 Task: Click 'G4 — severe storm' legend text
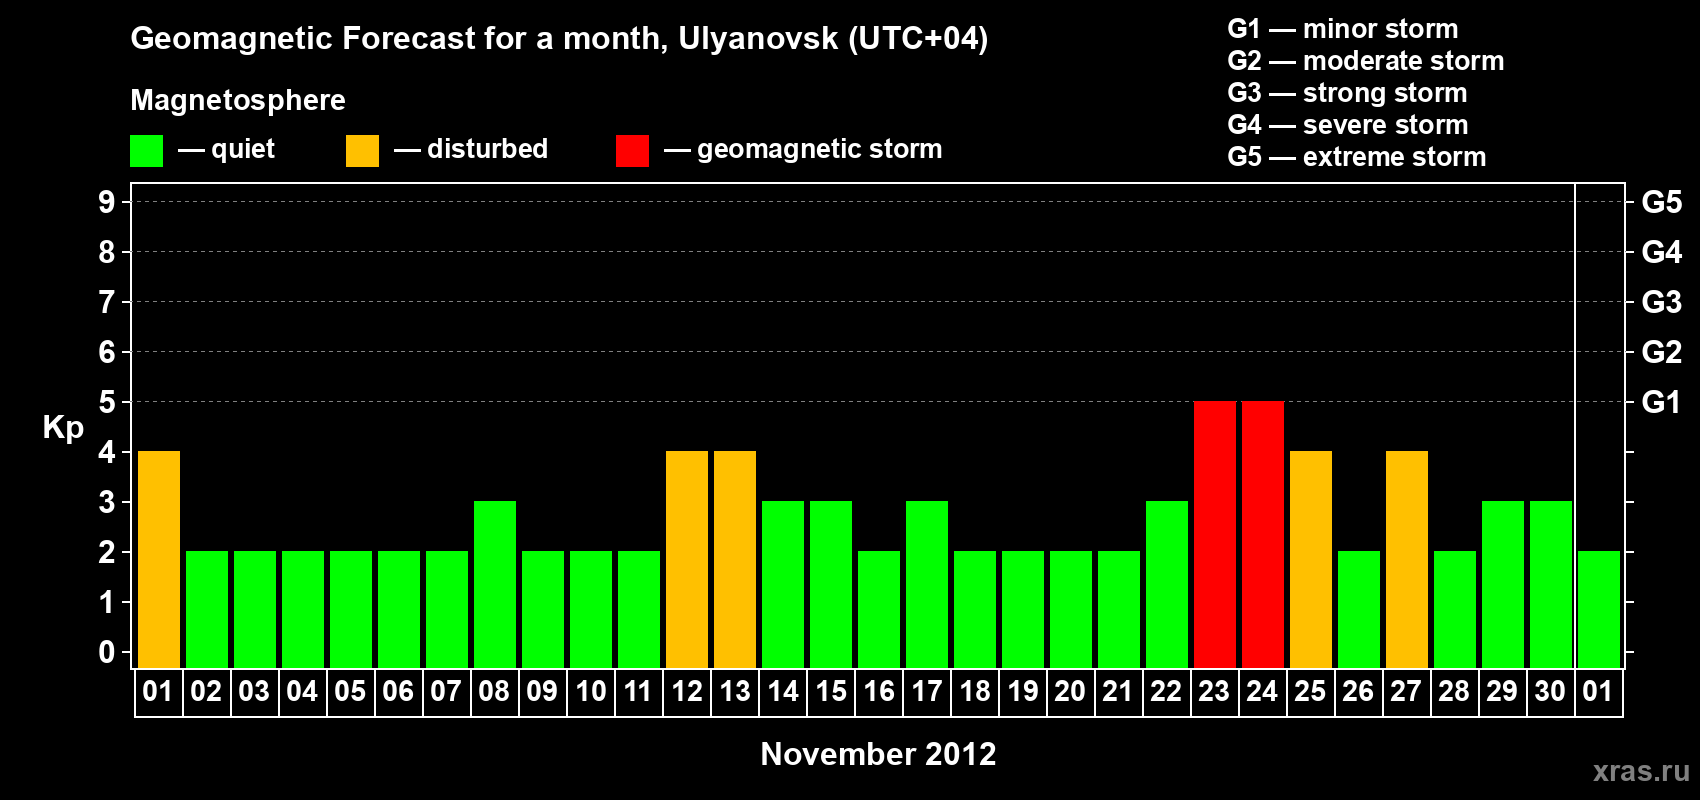[x=1348, y=125]
